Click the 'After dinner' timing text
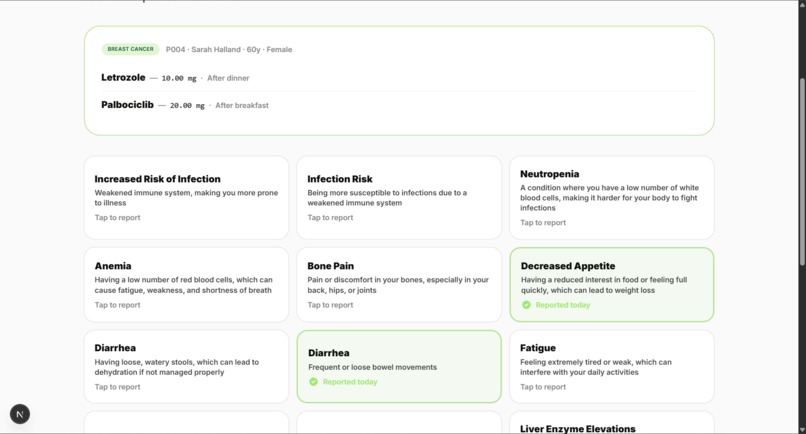The width and height of the screenshot is (806, 434). click(228, 78)
